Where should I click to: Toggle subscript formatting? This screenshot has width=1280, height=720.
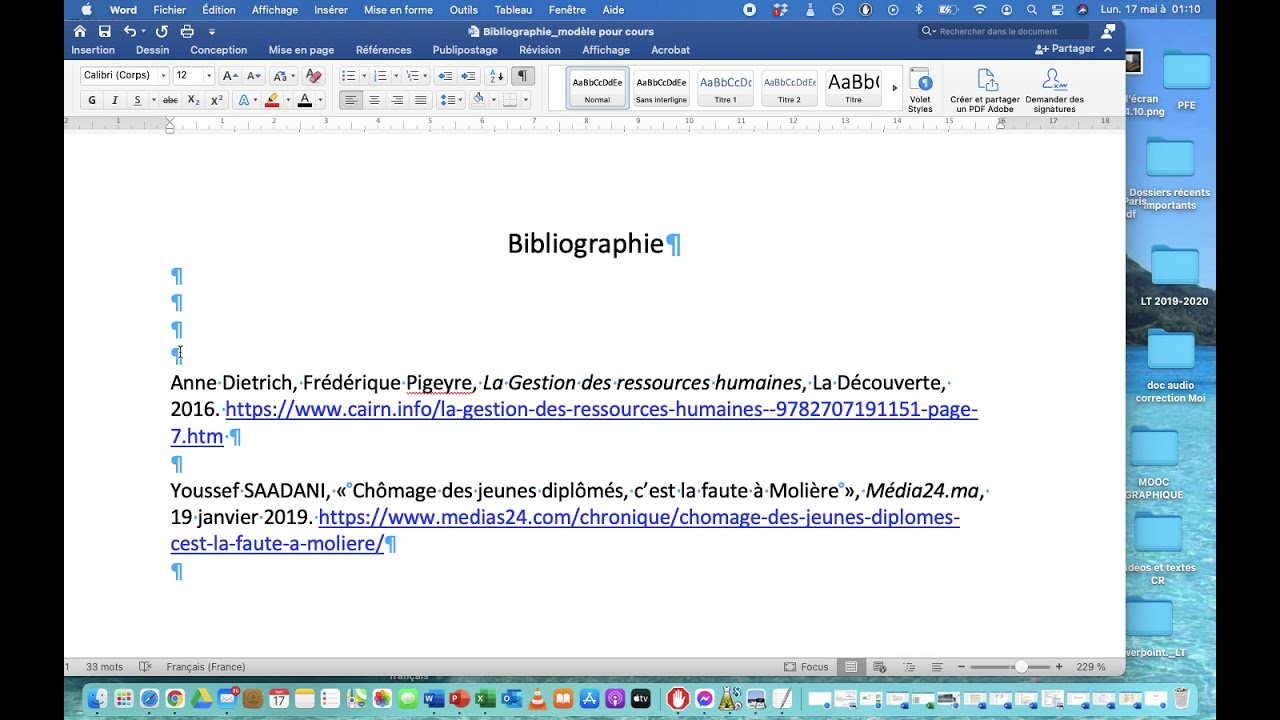(193, 100)
